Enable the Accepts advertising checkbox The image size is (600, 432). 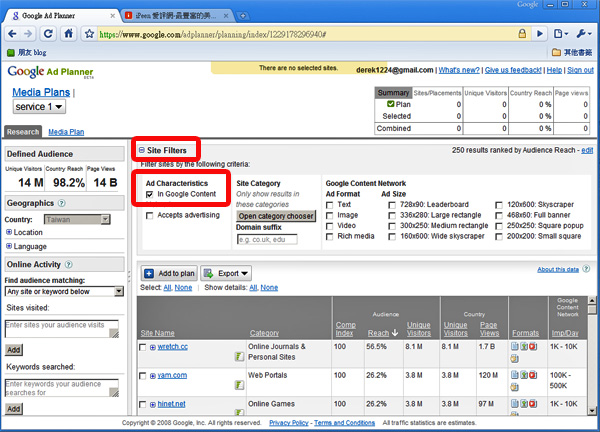(150, 216)
